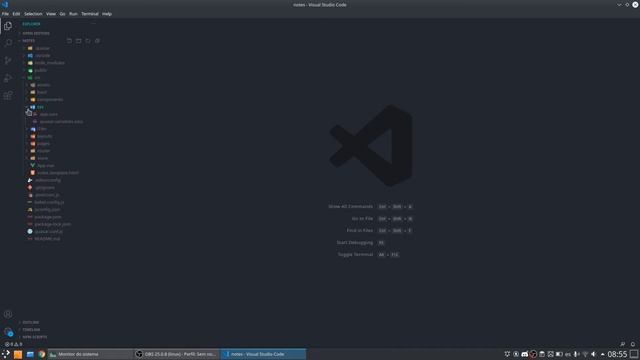The width and height of the screenshot is (640, 360).
Task: Click Refresh Explorer icon
Action: coord(88,41)
